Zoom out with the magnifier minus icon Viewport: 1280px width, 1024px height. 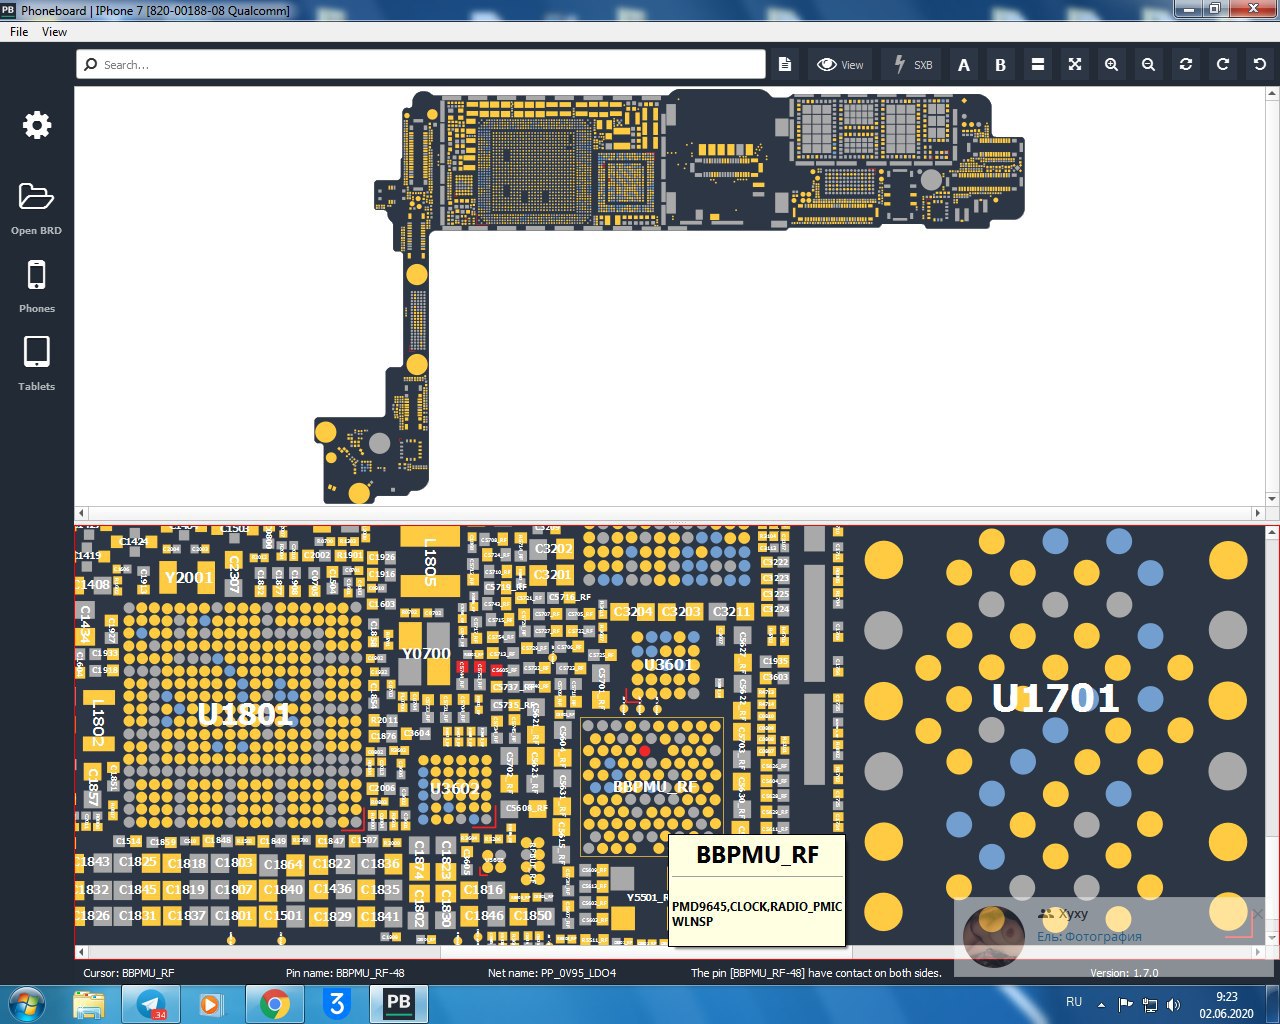point(1148,64)
